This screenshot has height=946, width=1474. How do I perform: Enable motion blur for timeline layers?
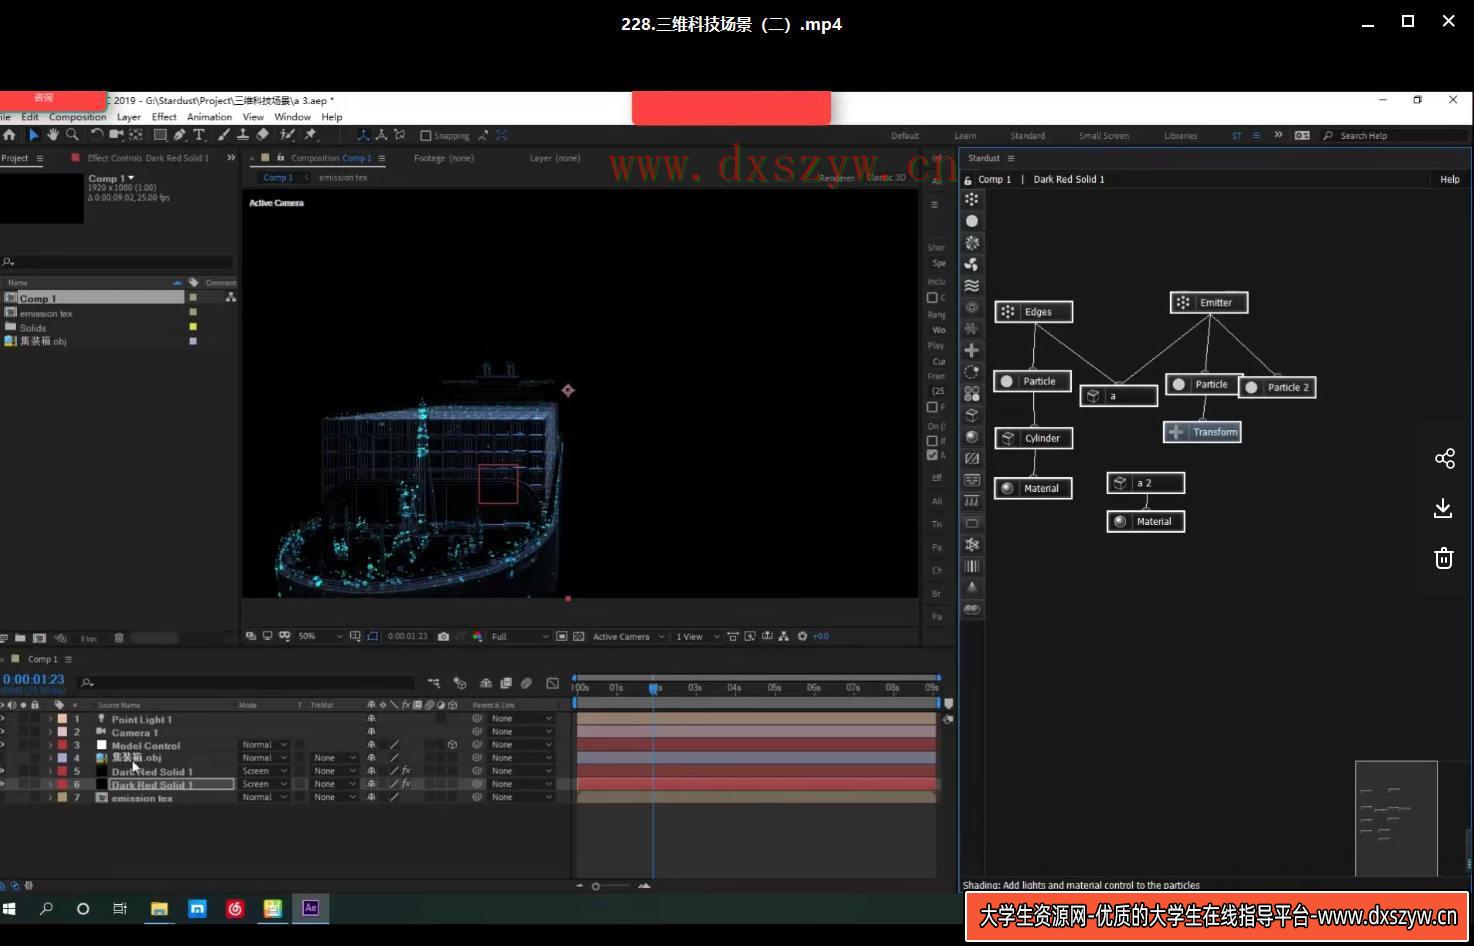pos(526,683)
